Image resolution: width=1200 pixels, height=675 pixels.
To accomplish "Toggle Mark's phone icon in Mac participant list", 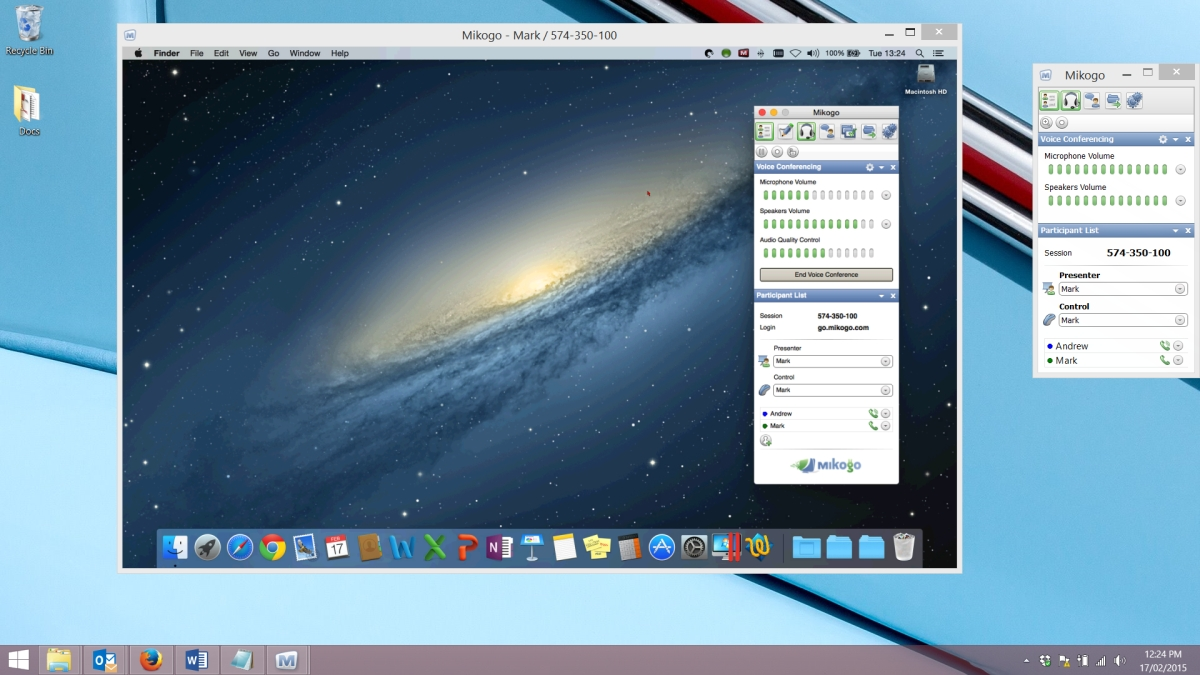I will click(873, 426).
